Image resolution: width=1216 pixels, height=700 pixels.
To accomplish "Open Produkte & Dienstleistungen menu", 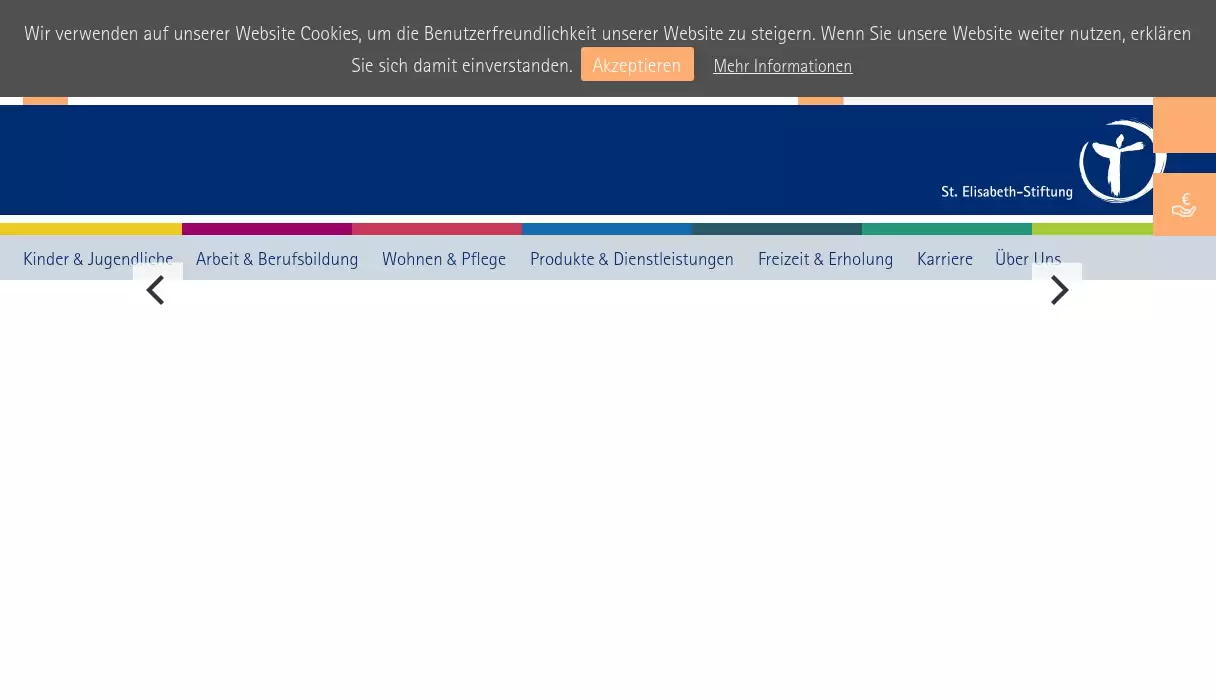I will pyautogui.click(x=632, y=259).
